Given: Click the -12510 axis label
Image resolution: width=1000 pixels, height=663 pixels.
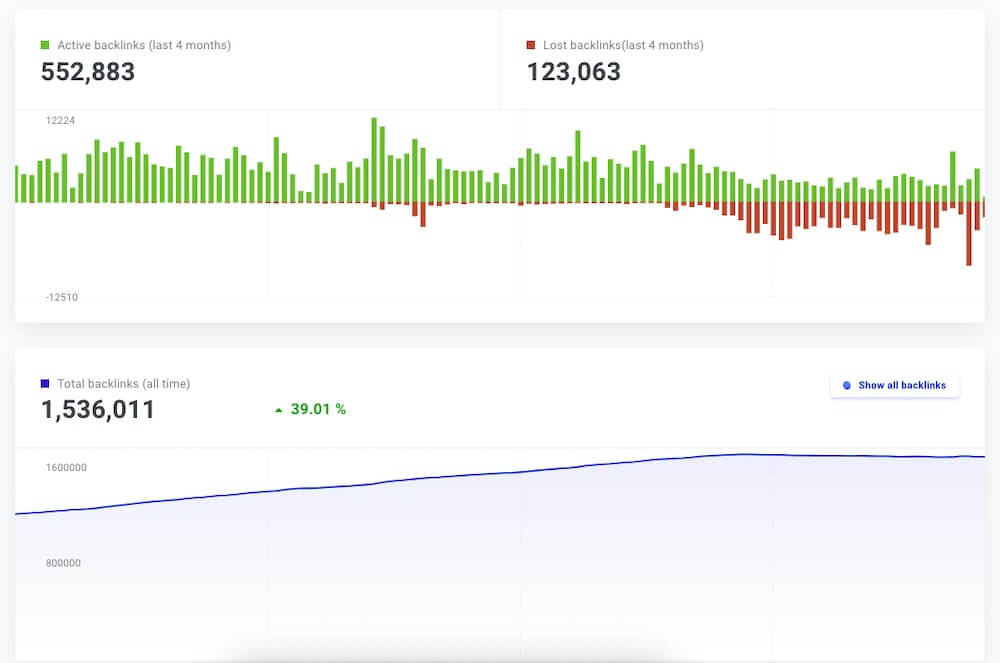Looking at the screenshot, I should [x=62, y=297].
